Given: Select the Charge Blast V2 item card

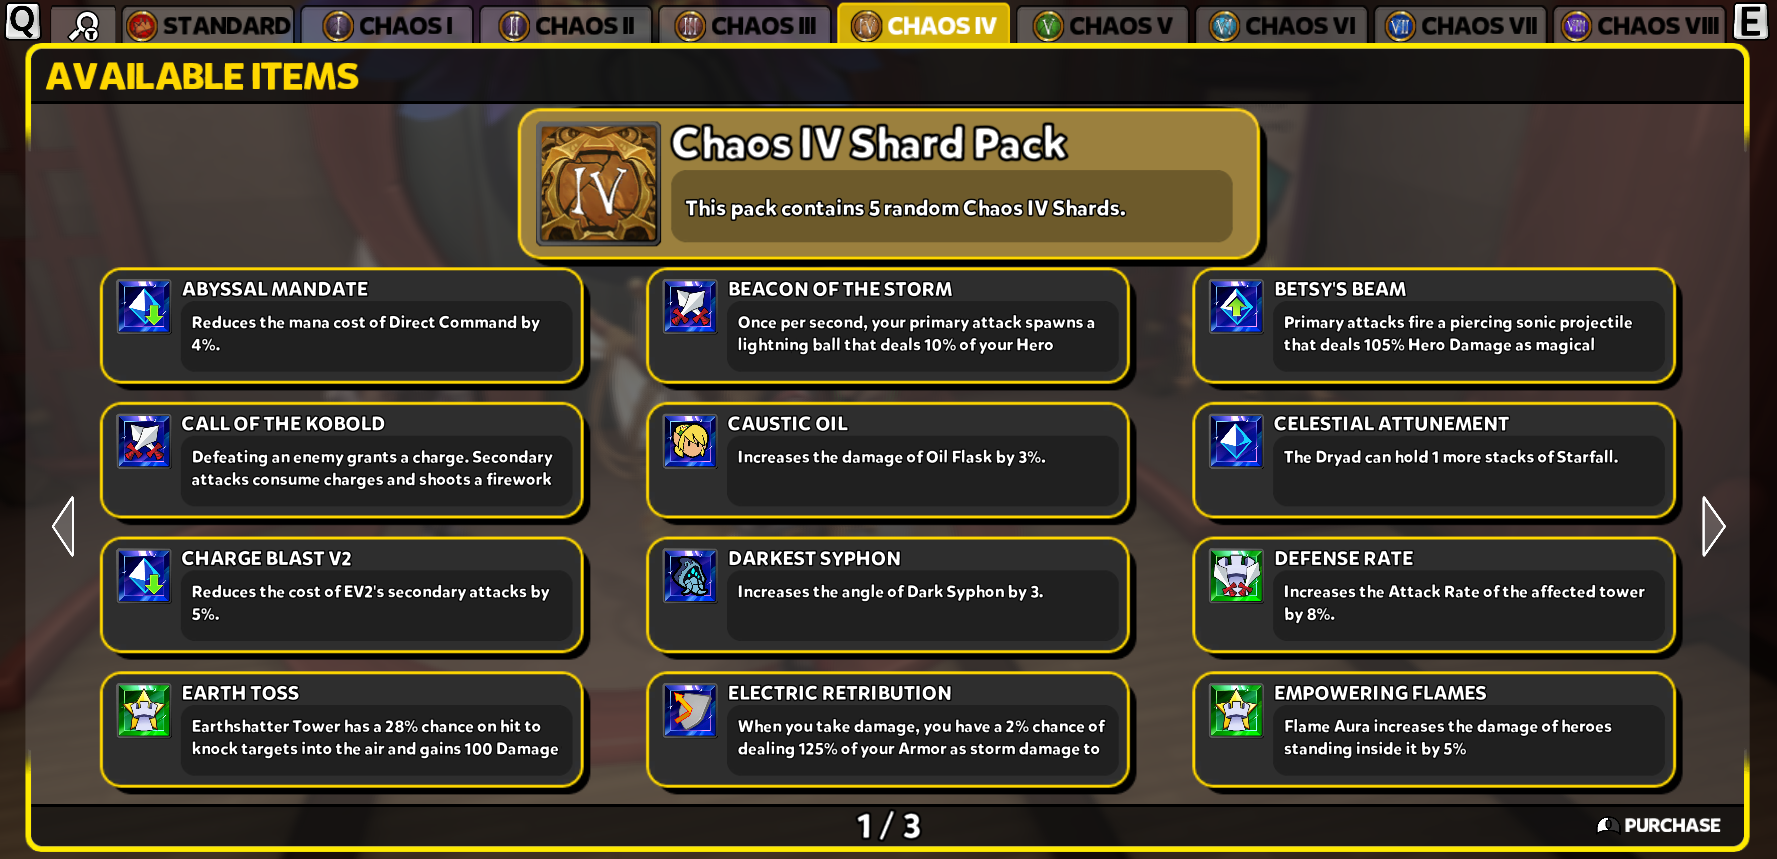Looking at the screenshot, I should point(342,595).
